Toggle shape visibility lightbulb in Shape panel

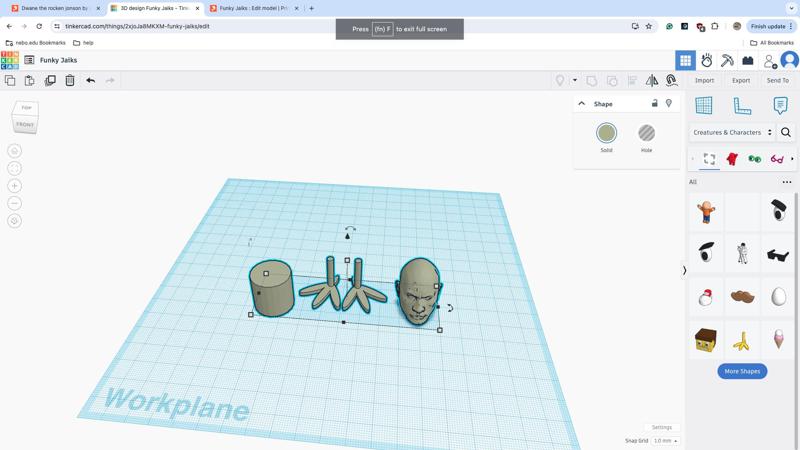(669, 103)
